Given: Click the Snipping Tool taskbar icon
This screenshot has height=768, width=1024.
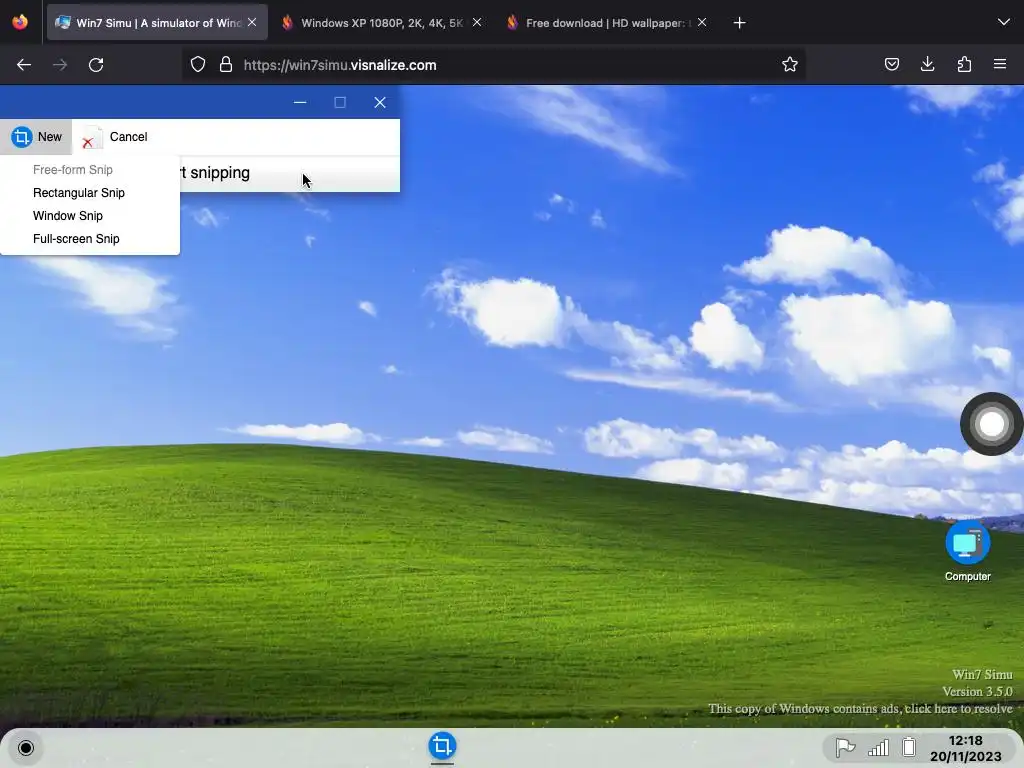Looking at the screenshot, I should pyautogui.click(x=442, y=746).
